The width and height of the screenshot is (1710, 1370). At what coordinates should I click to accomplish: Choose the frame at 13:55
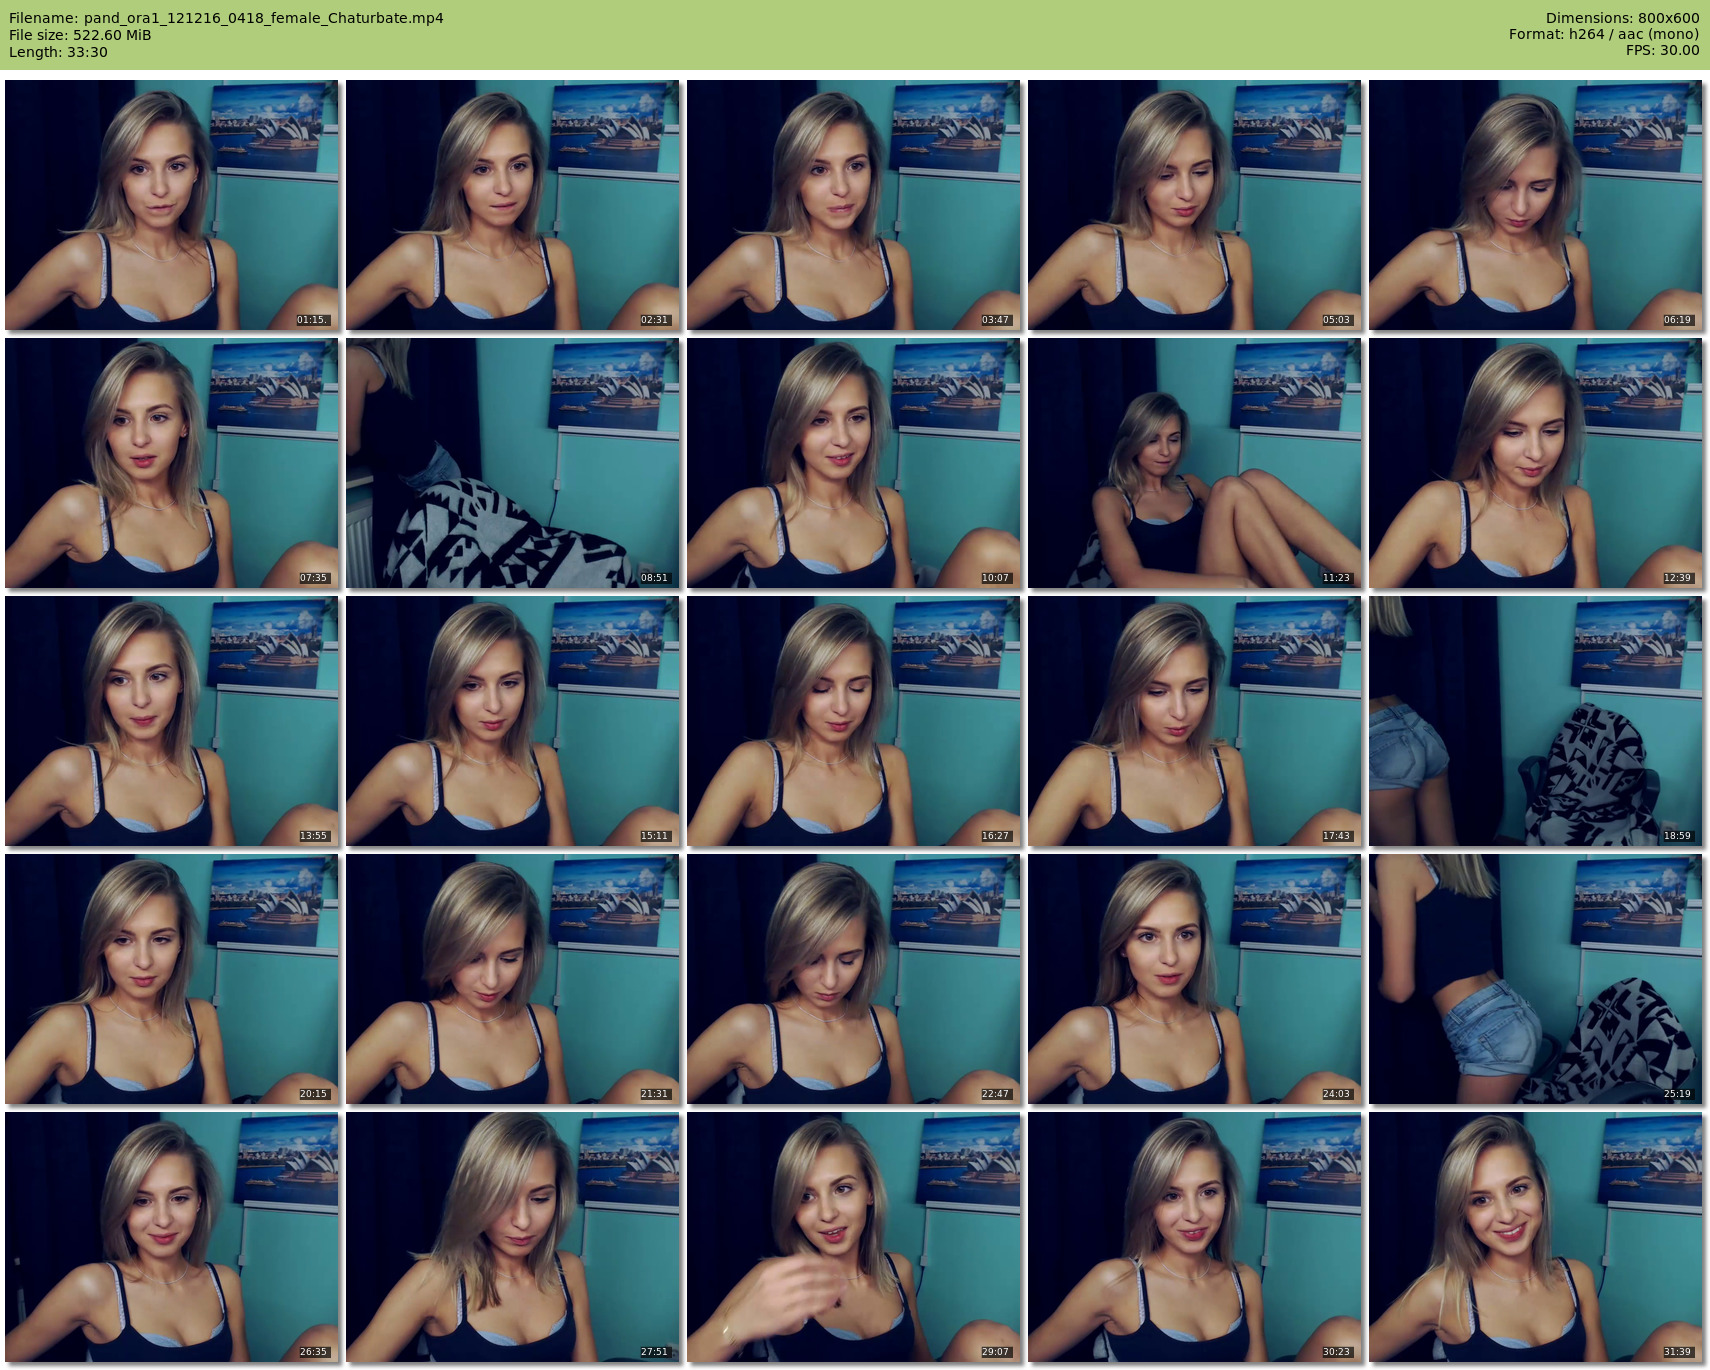click(x=172, y=721)
